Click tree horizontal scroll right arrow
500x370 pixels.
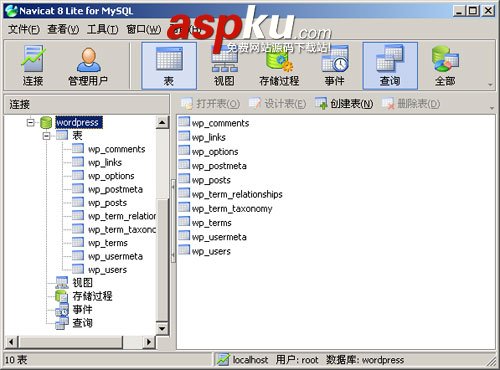[149, 342]
